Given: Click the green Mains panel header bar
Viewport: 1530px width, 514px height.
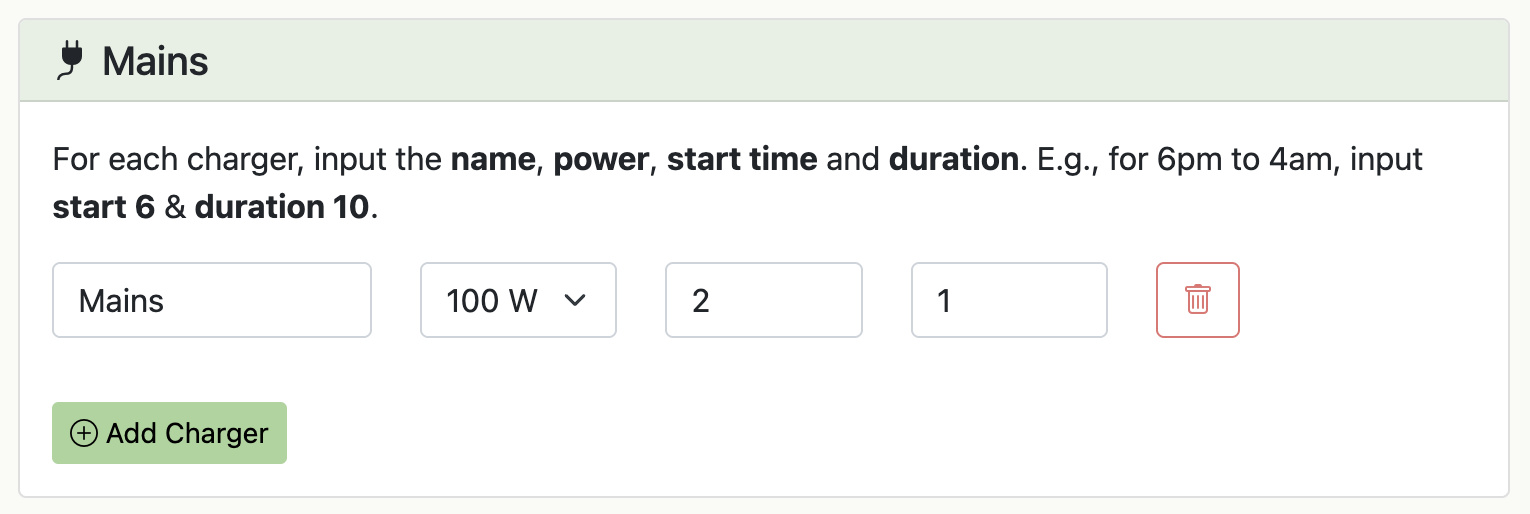Looking at the screenshot, I should 800,60.
